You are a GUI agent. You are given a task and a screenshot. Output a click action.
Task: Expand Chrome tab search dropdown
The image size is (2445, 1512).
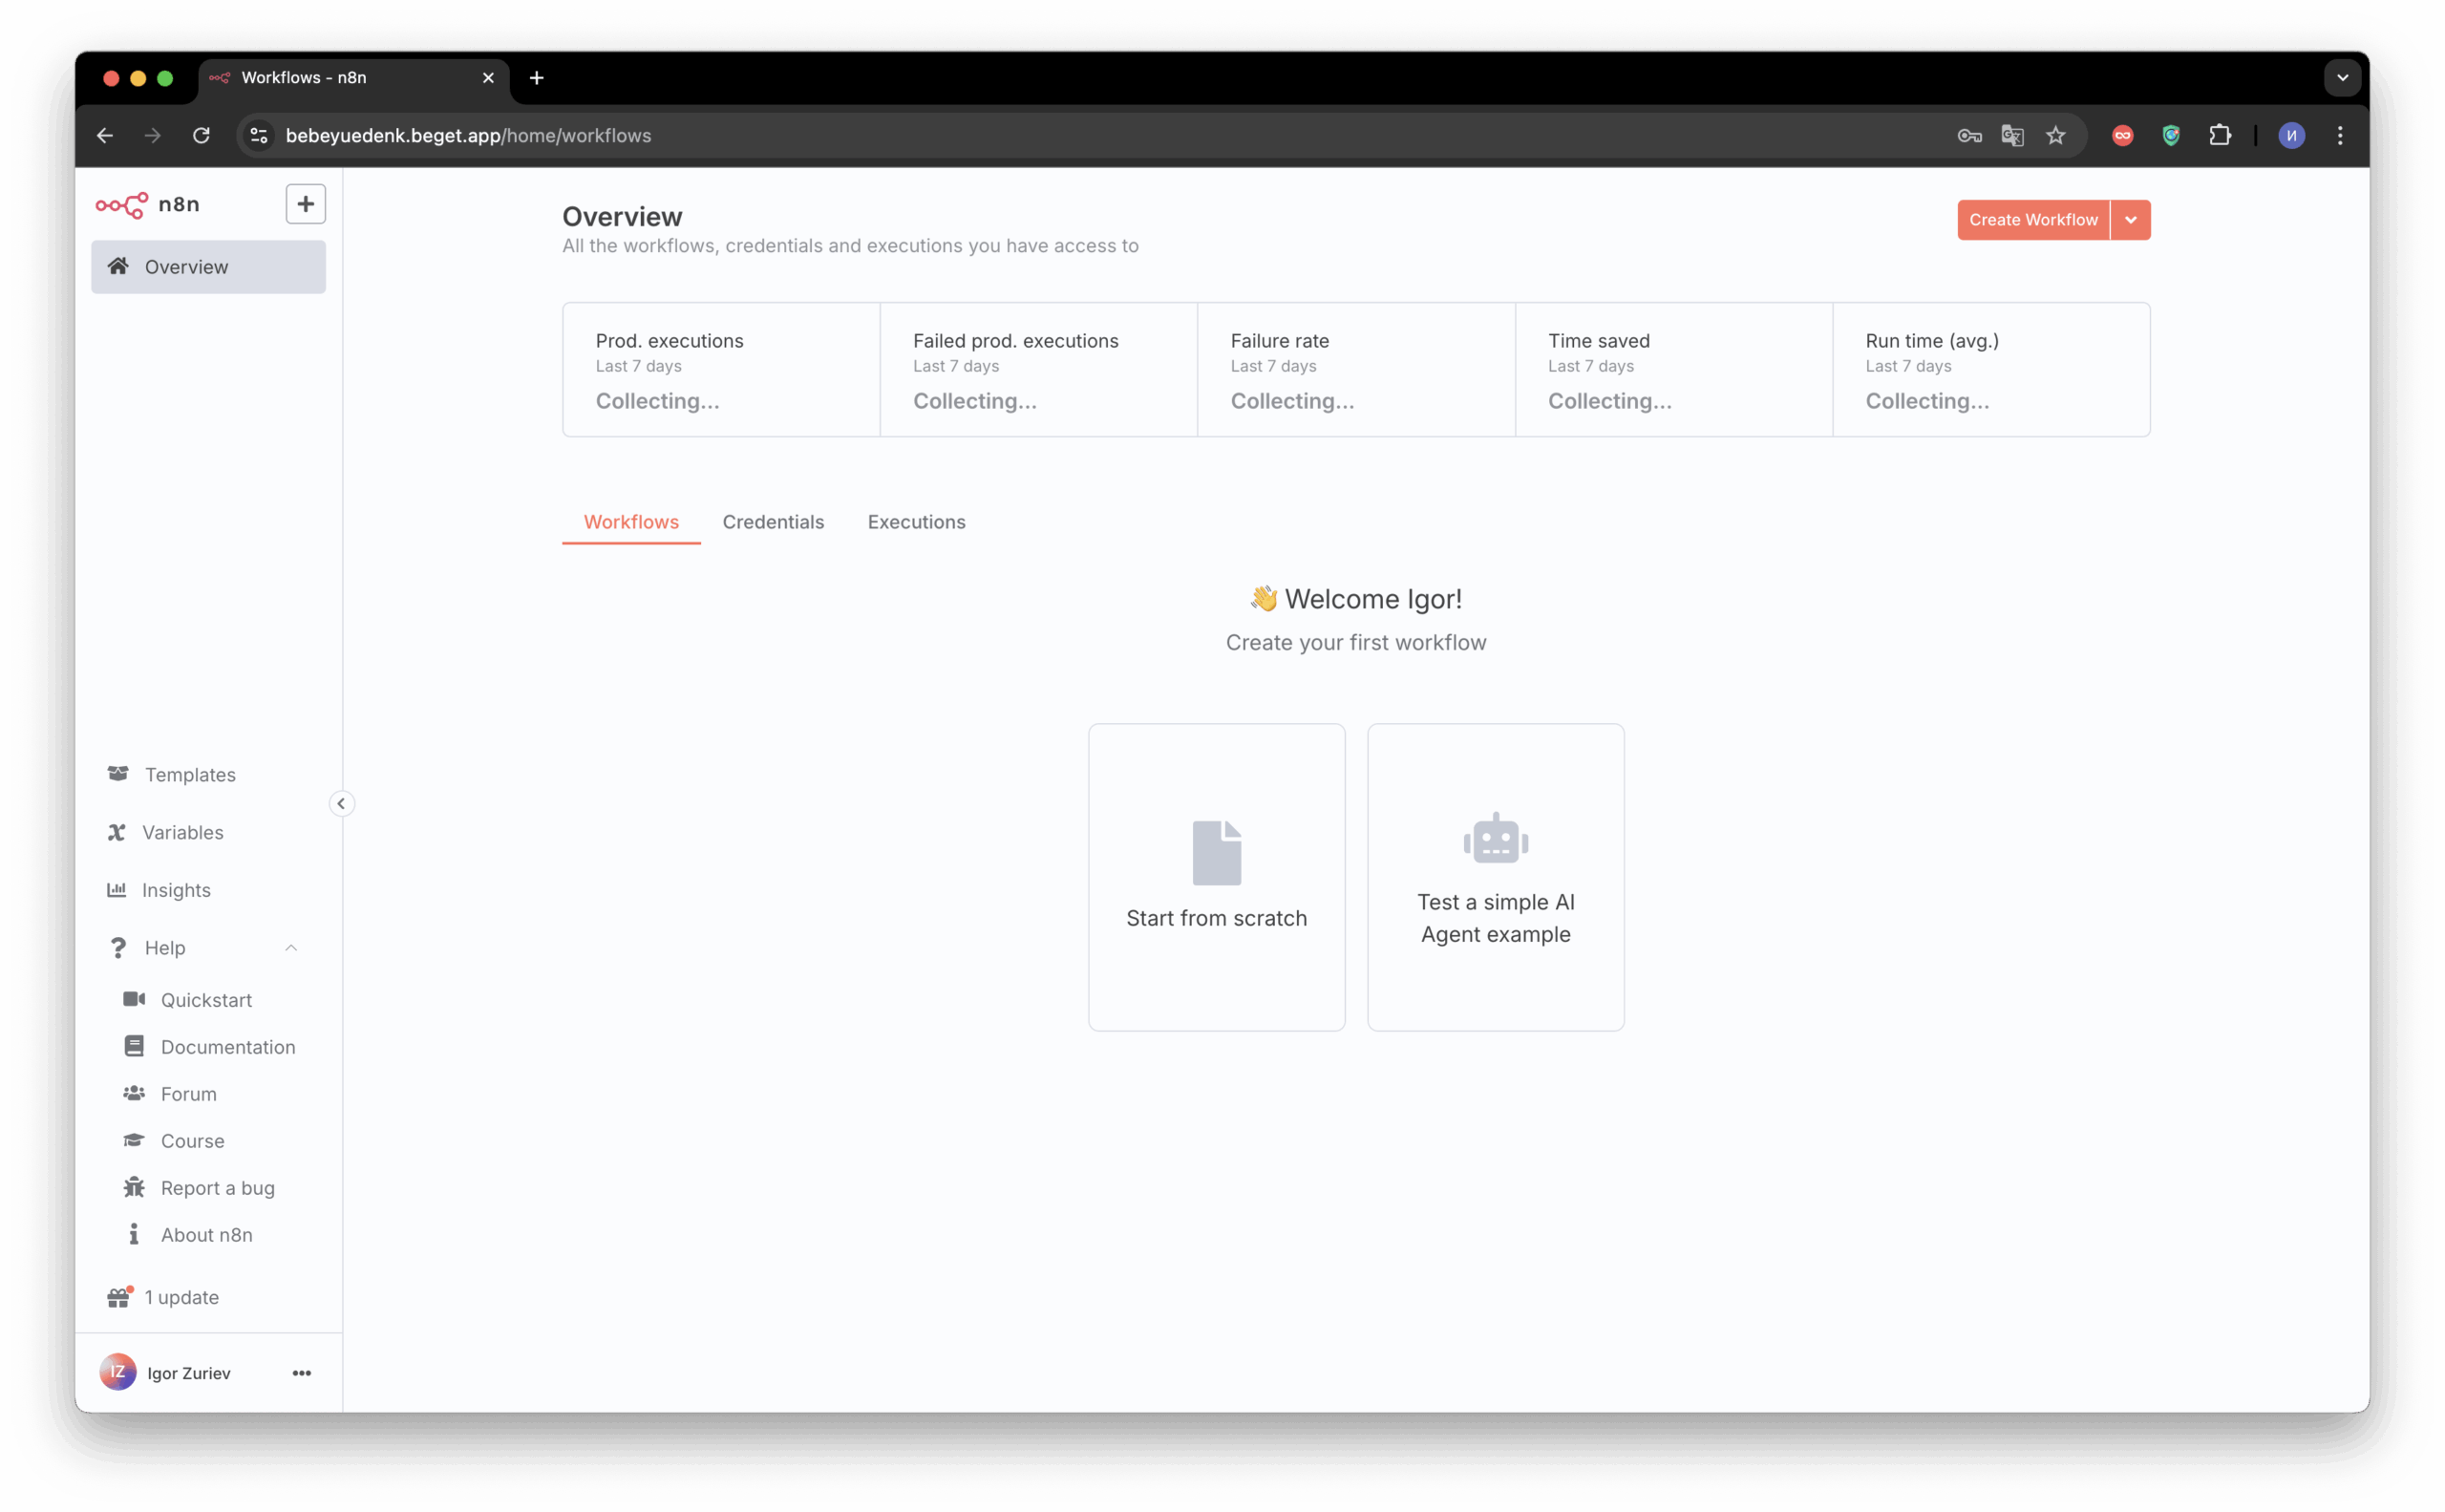point(2341,78)
